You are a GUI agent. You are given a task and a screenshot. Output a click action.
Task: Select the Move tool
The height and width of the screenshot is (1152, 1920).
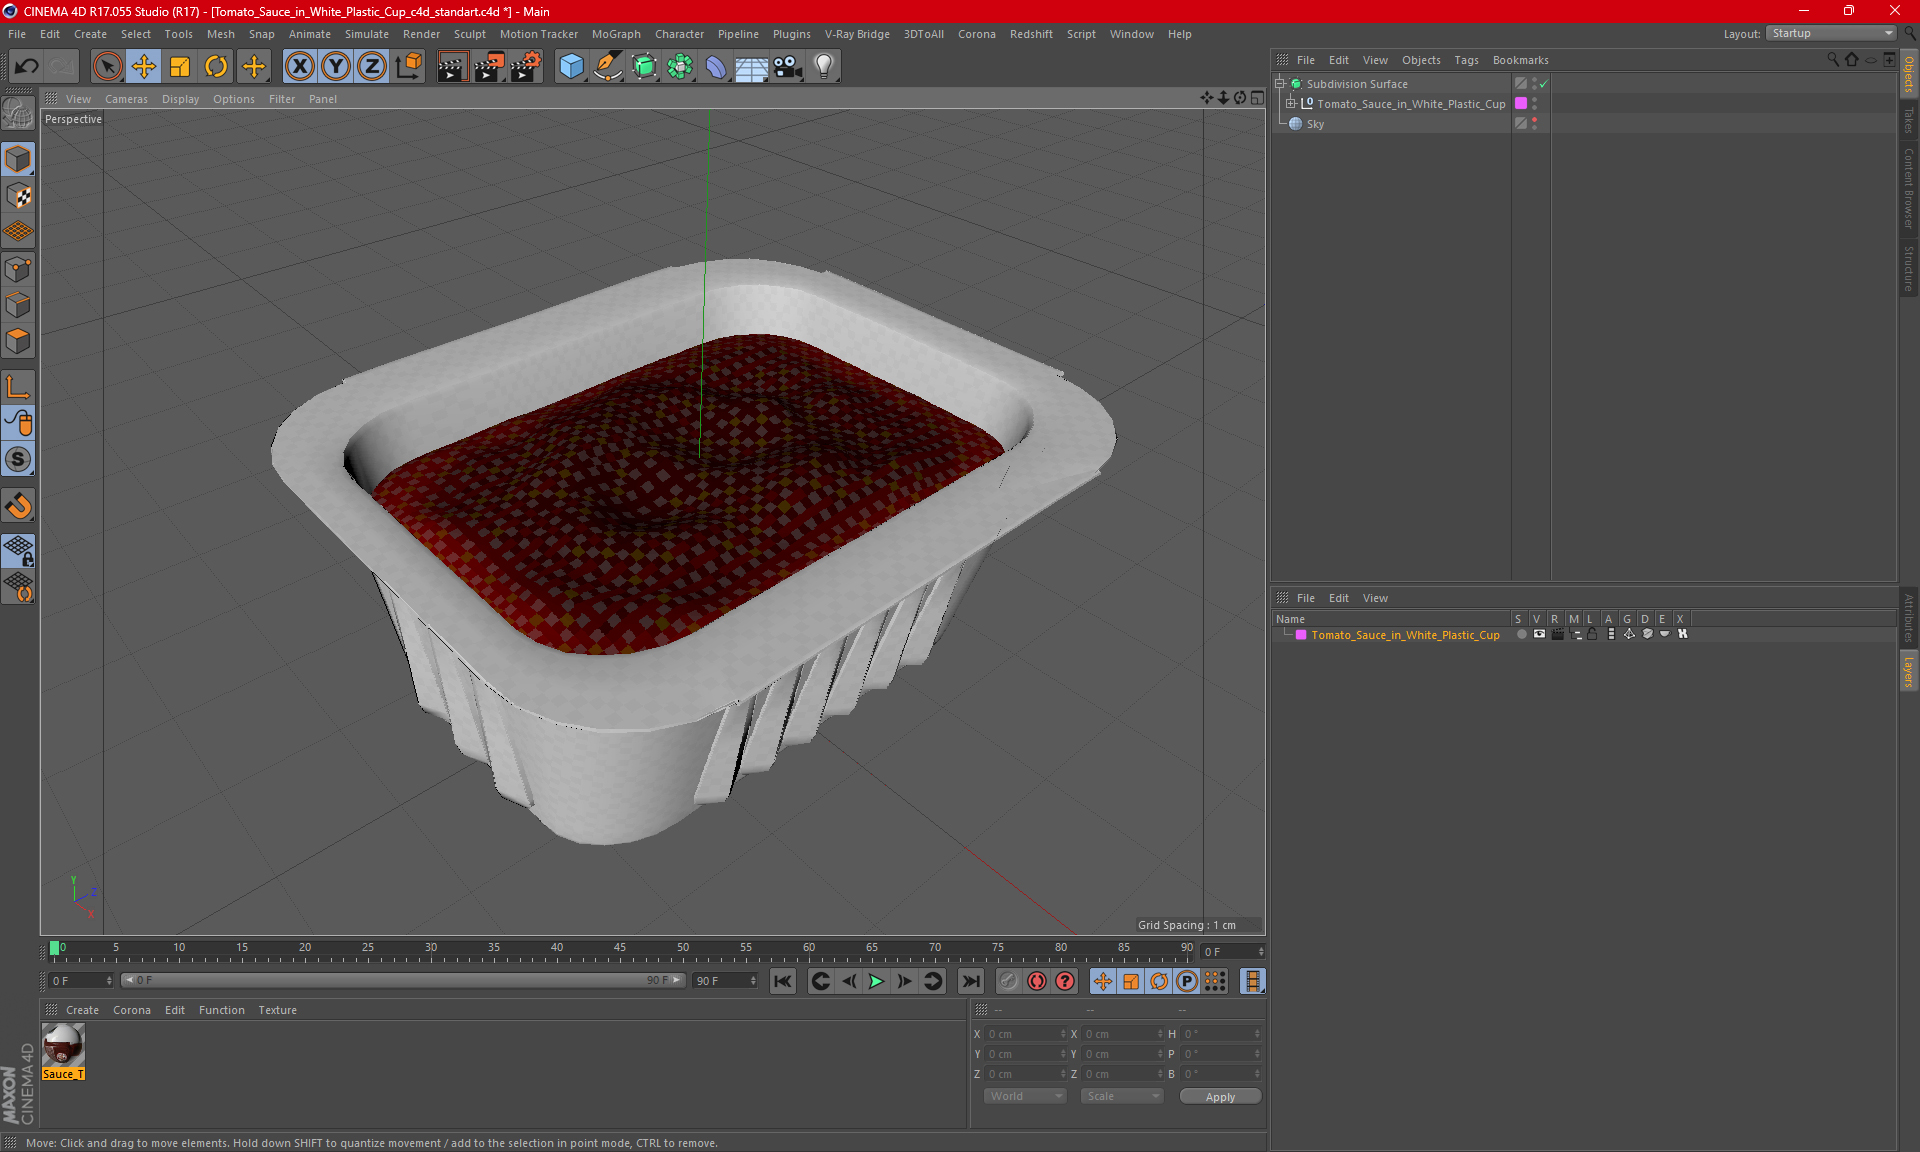143,66
